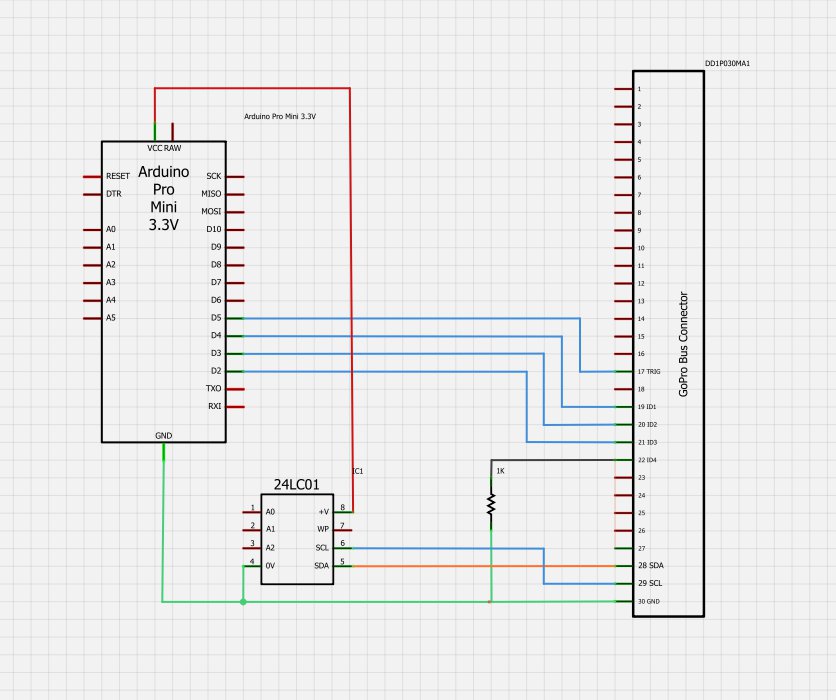This screenshot has height=700, width=836.
Task: Click the orange SDA wire
Action: [x=480, y=566]
